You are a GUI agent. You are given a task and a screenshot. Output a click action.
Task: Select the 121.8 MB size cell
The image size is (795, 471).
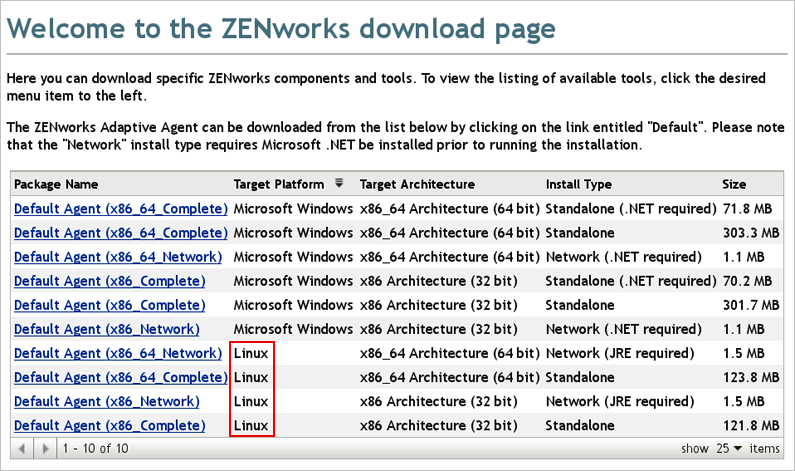click(x=751, y=425)
